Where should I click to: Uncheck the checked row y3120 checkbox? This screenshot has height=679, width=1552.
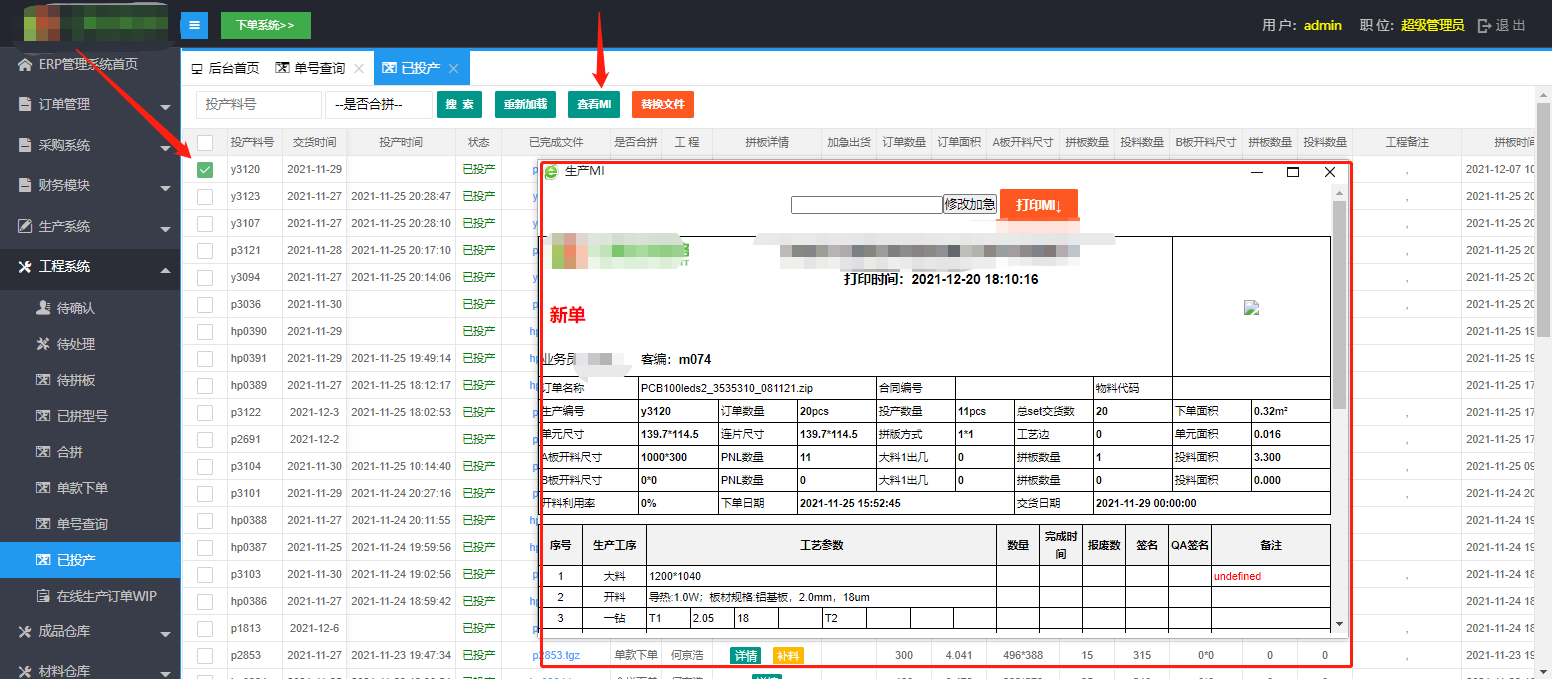tap(205, 170)
